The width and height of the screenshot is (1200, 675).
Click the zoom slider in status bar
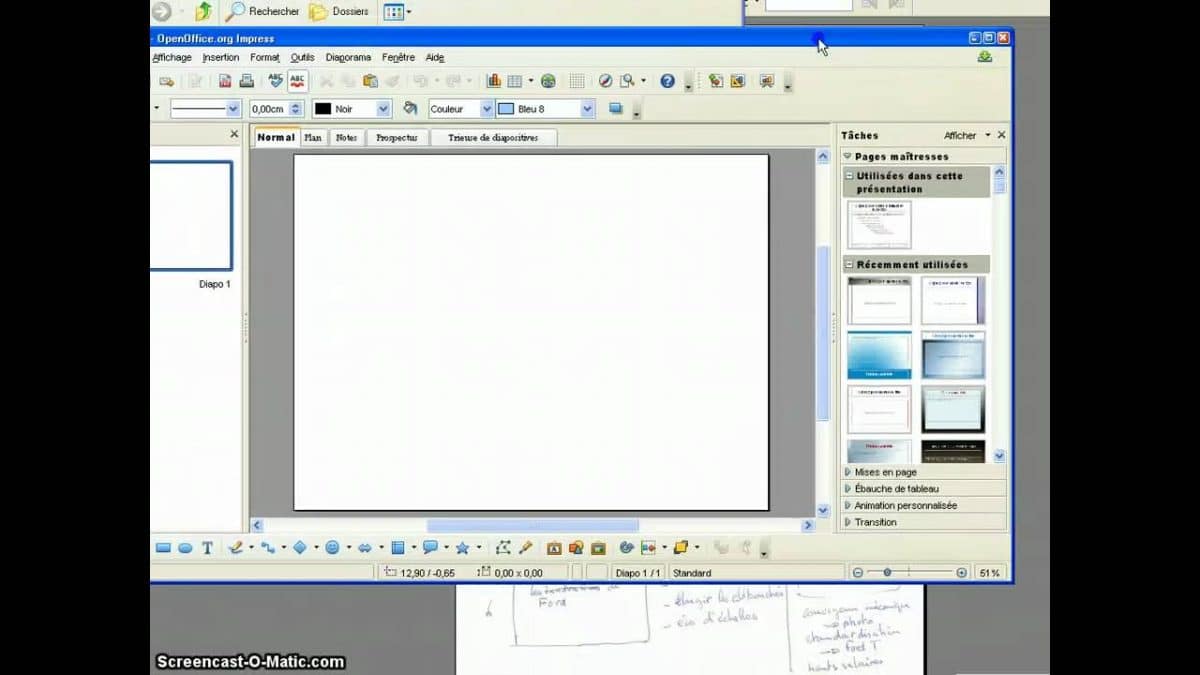point(887,573)
